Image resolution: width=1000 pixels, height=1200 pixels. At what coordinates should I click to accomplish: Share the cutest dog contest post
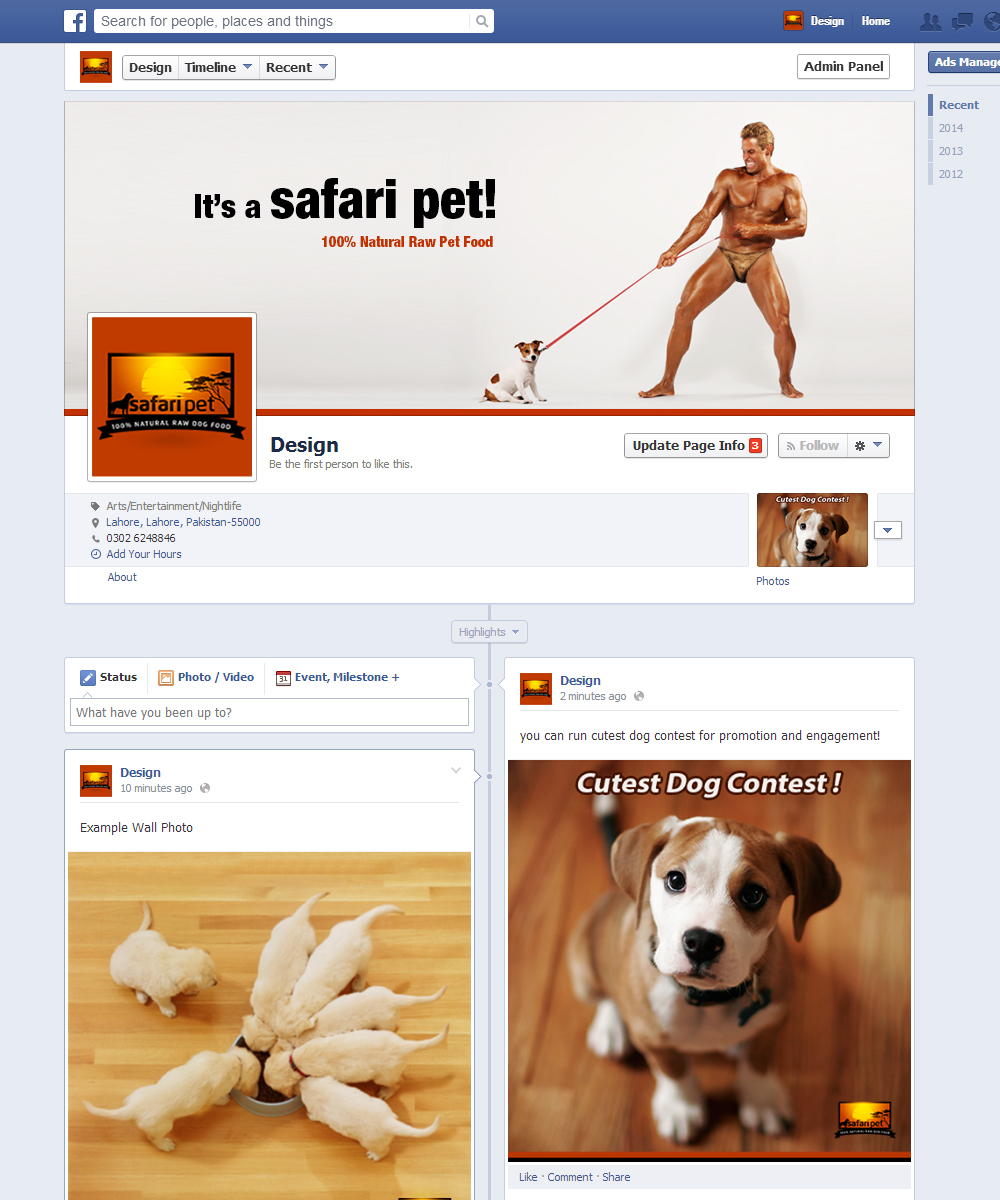tap(616, 1177)
